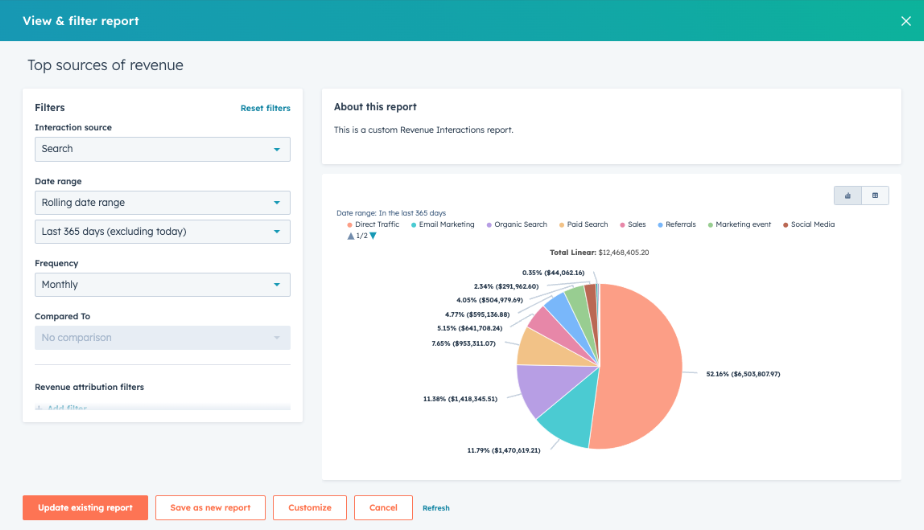Screen dimensions: 924x530
Task: Click the Date range: In the last 365 days text
Action: pos(391,213)
